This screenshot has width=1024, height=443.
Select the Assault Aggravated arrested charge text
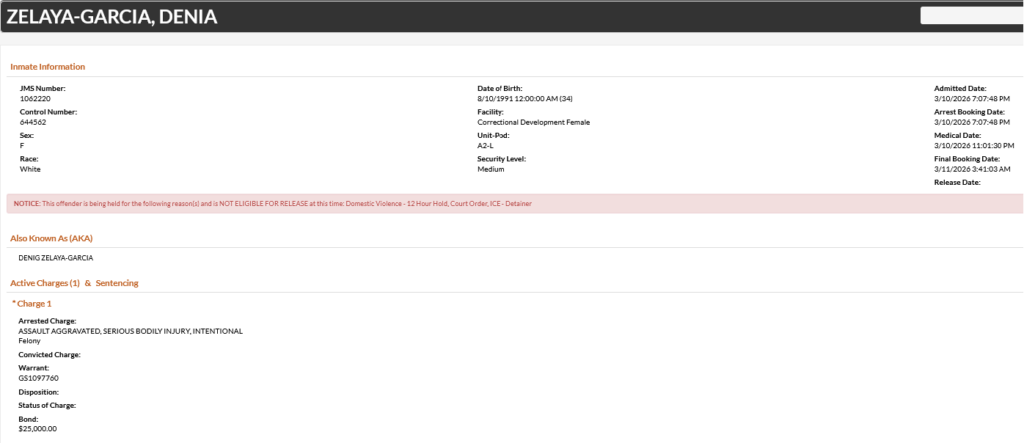[130, 331]
